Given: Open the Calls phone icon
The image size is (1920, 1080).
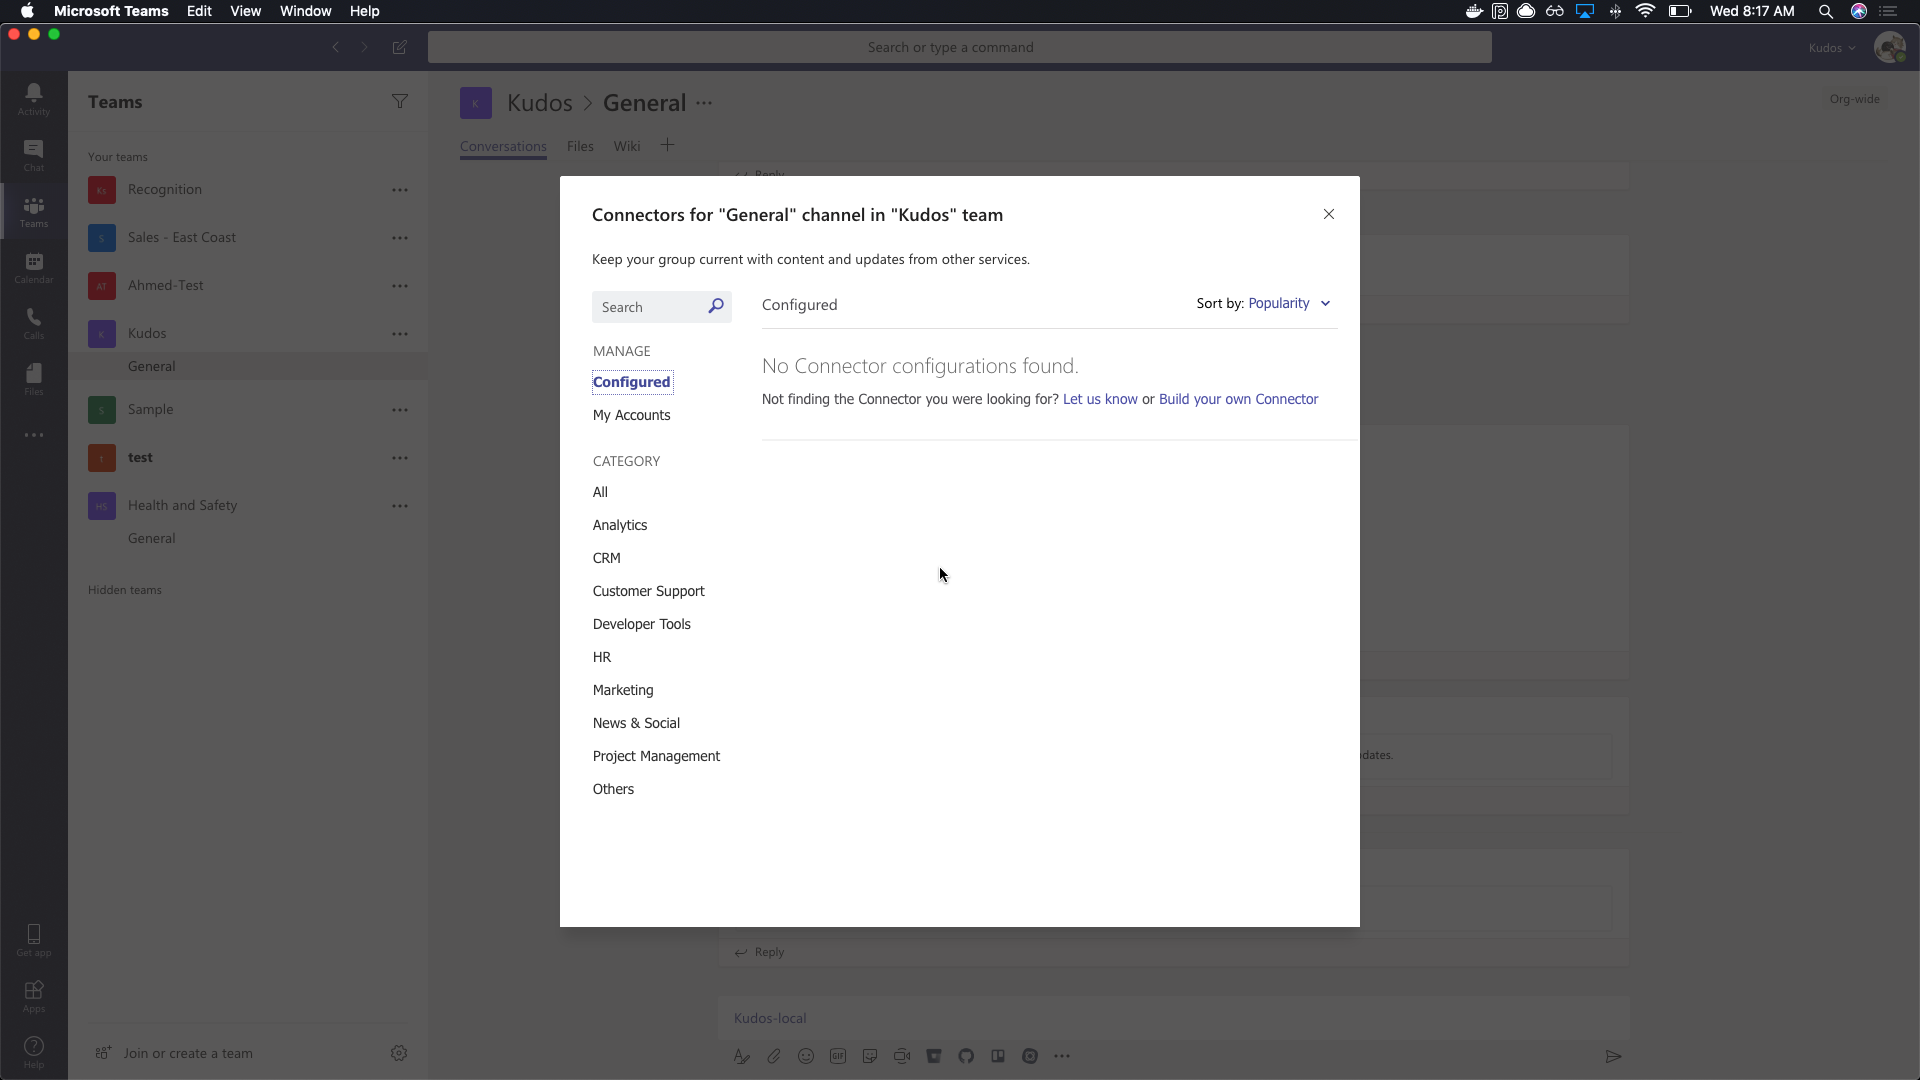Looking at the screenshot, I should point(34,323).
